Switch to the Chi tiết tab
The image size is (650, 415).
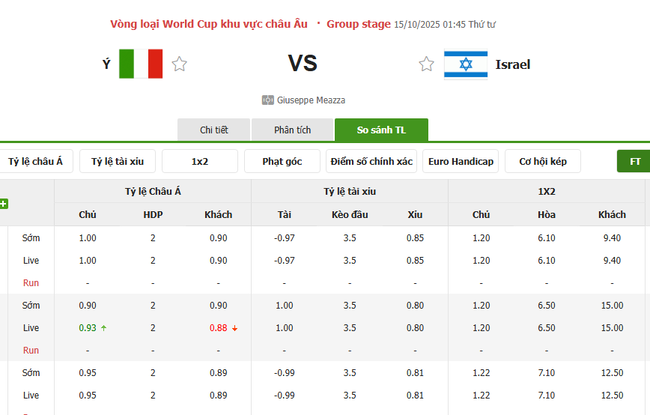click(213, 130)
